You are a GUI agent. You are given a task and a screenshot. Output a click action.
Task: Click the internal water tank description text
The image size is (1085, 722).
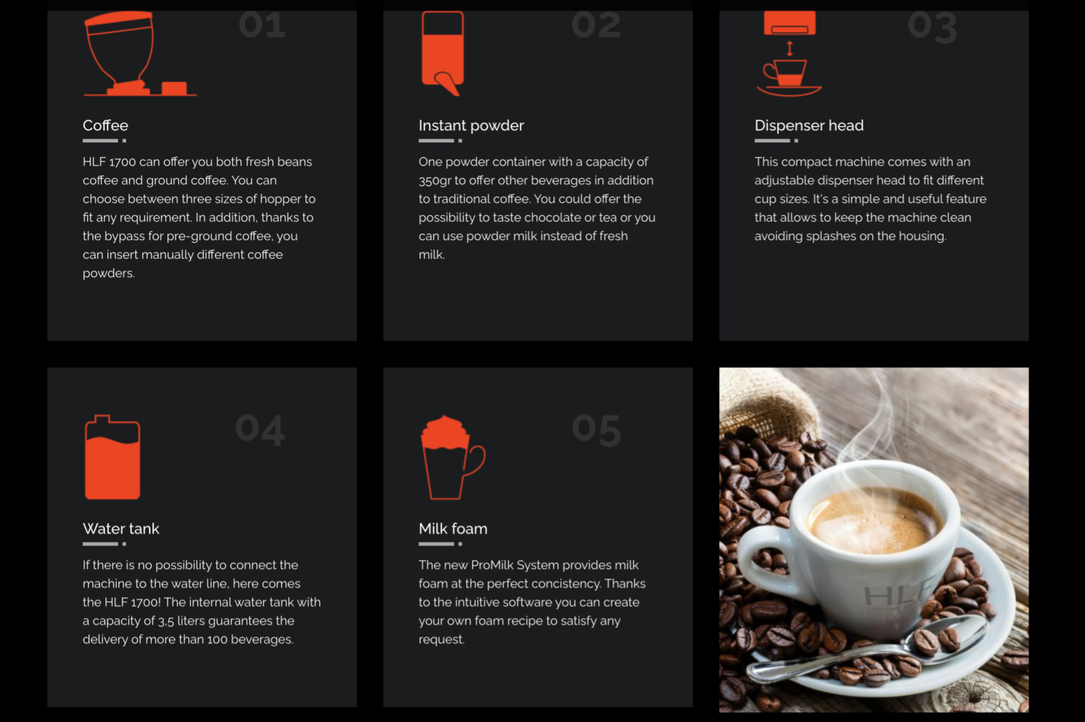[x=201, y=602]
